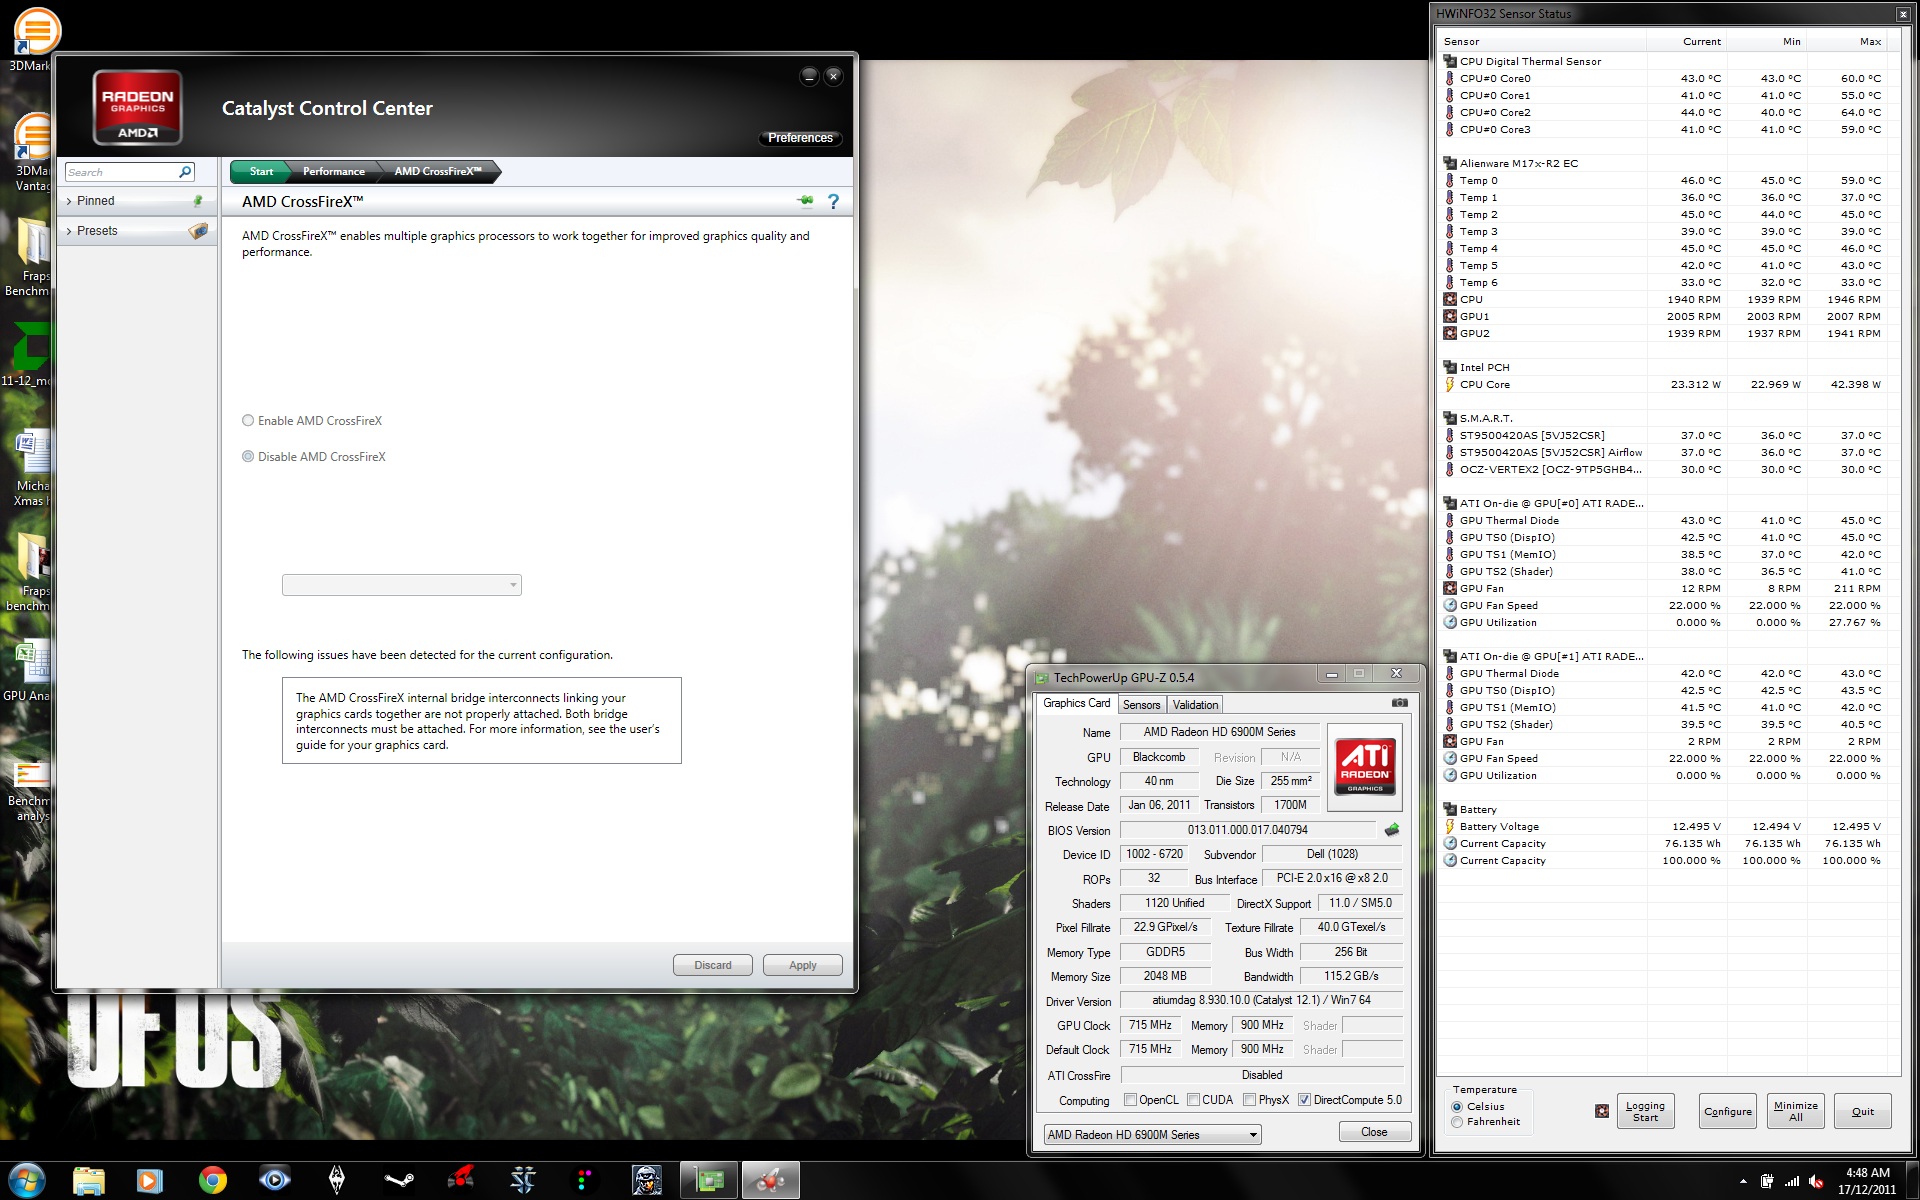Launch StarCraft II from taskbar
Screen dimensions: 1920x1200
[523, 1180]
